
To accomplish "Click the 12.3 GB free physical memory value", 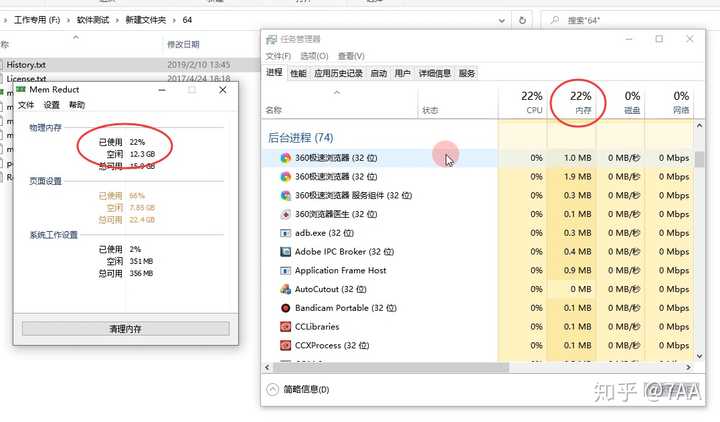I will [142, 154].
